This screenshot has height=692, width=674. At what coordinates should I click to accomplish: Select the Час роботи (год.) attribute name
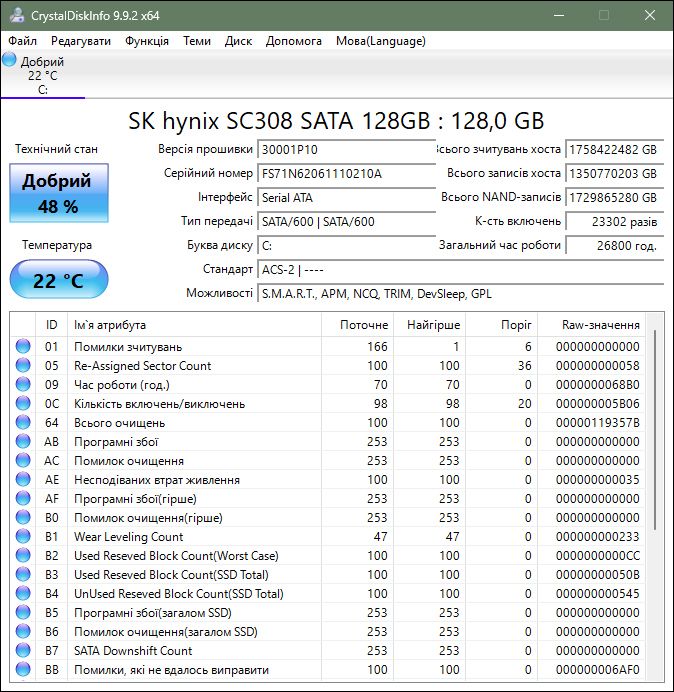click(x=122, y=385)
